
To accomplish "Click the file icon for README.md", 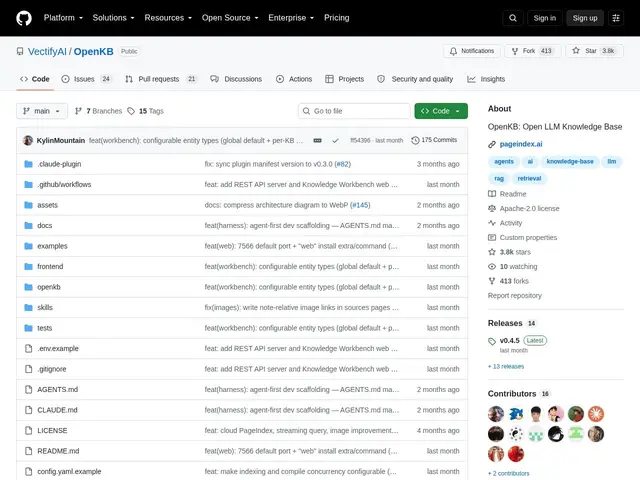I will [28, 451].
